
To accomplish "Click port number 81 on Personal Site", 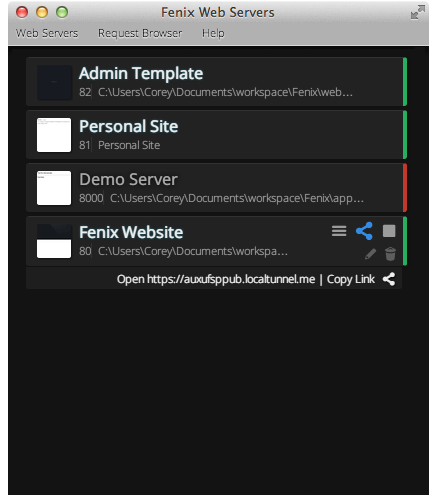I will tap(85, 145).
